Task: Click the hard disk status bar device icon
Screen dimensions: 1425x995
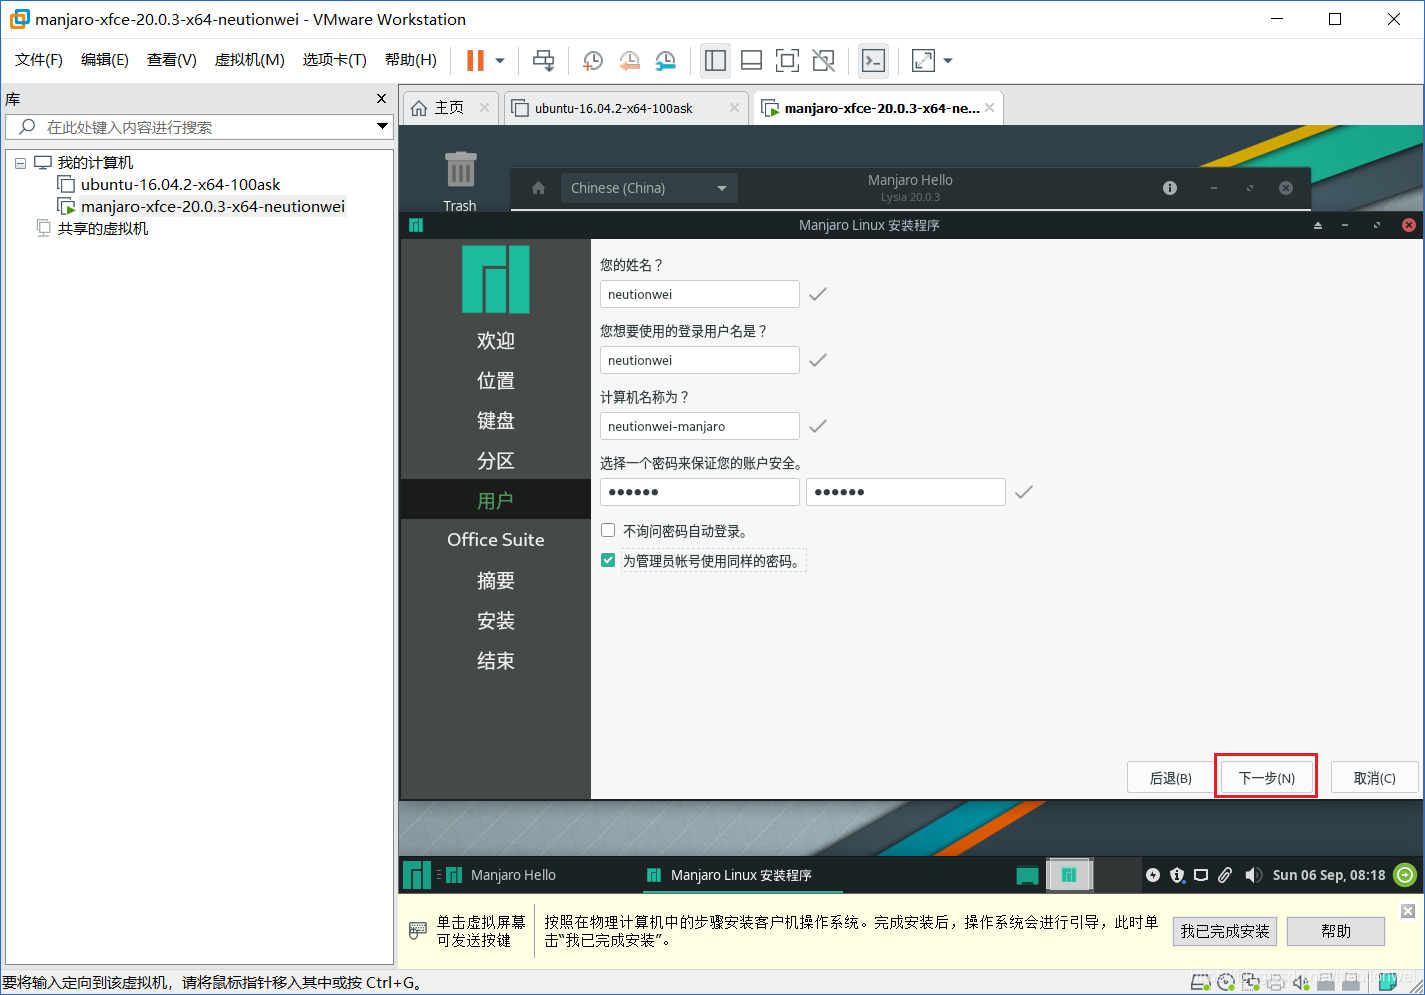Action: point(1201,983)
